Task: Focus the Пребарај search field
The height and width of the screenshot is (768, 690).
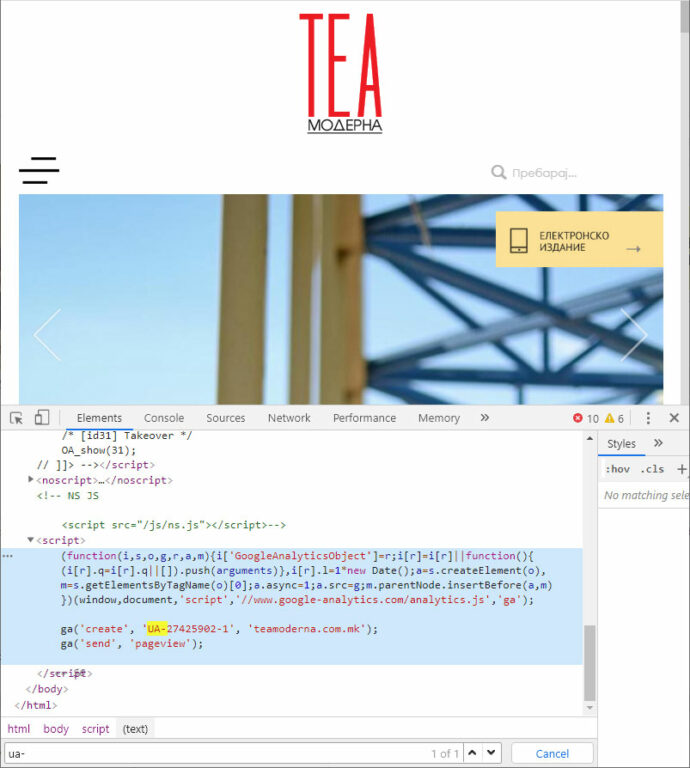Action: click(545, 173)
